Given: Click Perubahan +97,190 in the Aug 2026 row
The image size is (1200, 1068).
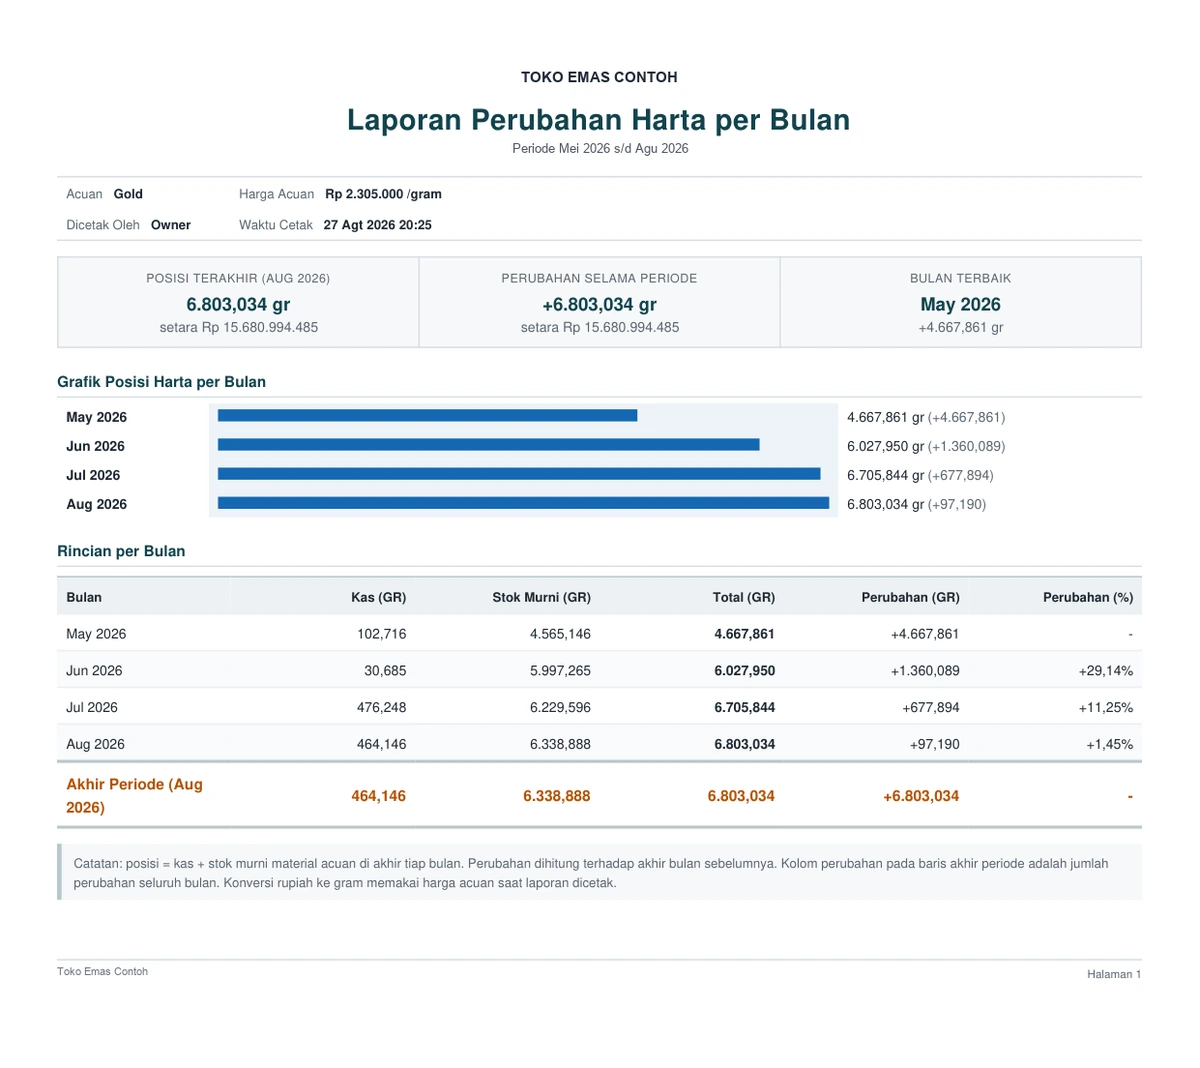Looking at the screenshot, I should [934, 744].
